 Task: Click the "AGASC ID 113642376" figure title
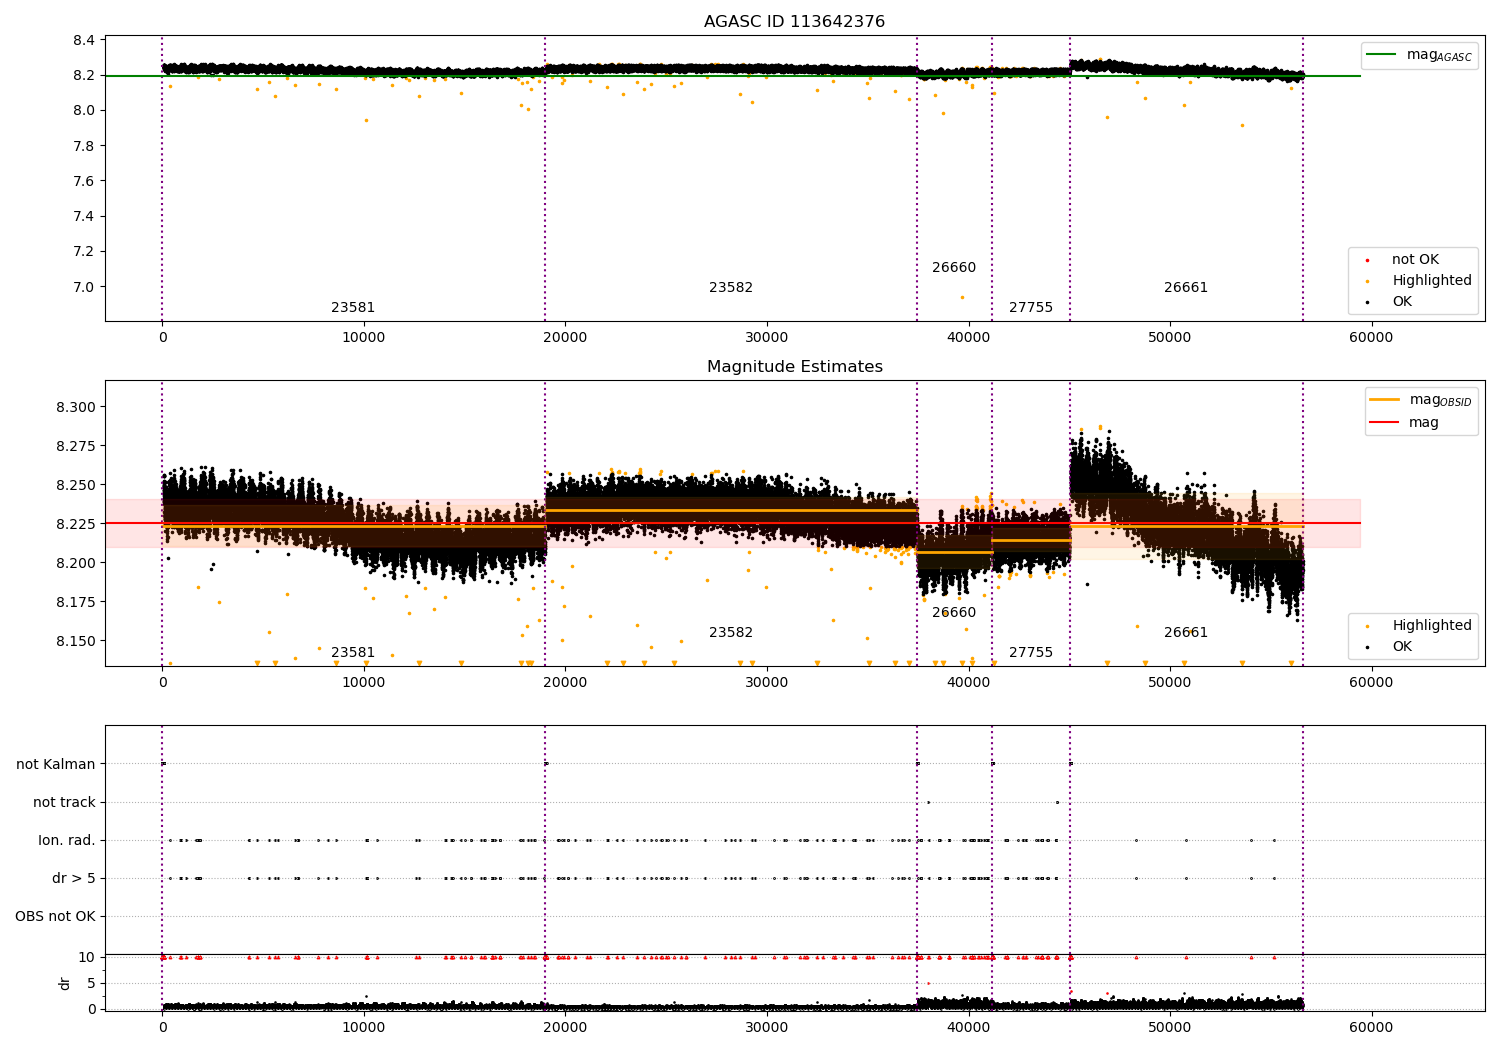[794, 22]
